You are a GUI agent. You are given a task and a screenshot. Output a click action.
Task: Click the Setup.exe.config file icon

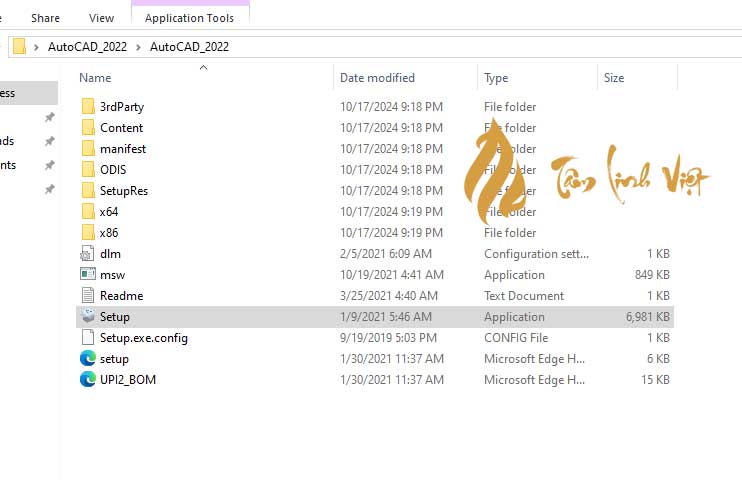pos(88,338)
